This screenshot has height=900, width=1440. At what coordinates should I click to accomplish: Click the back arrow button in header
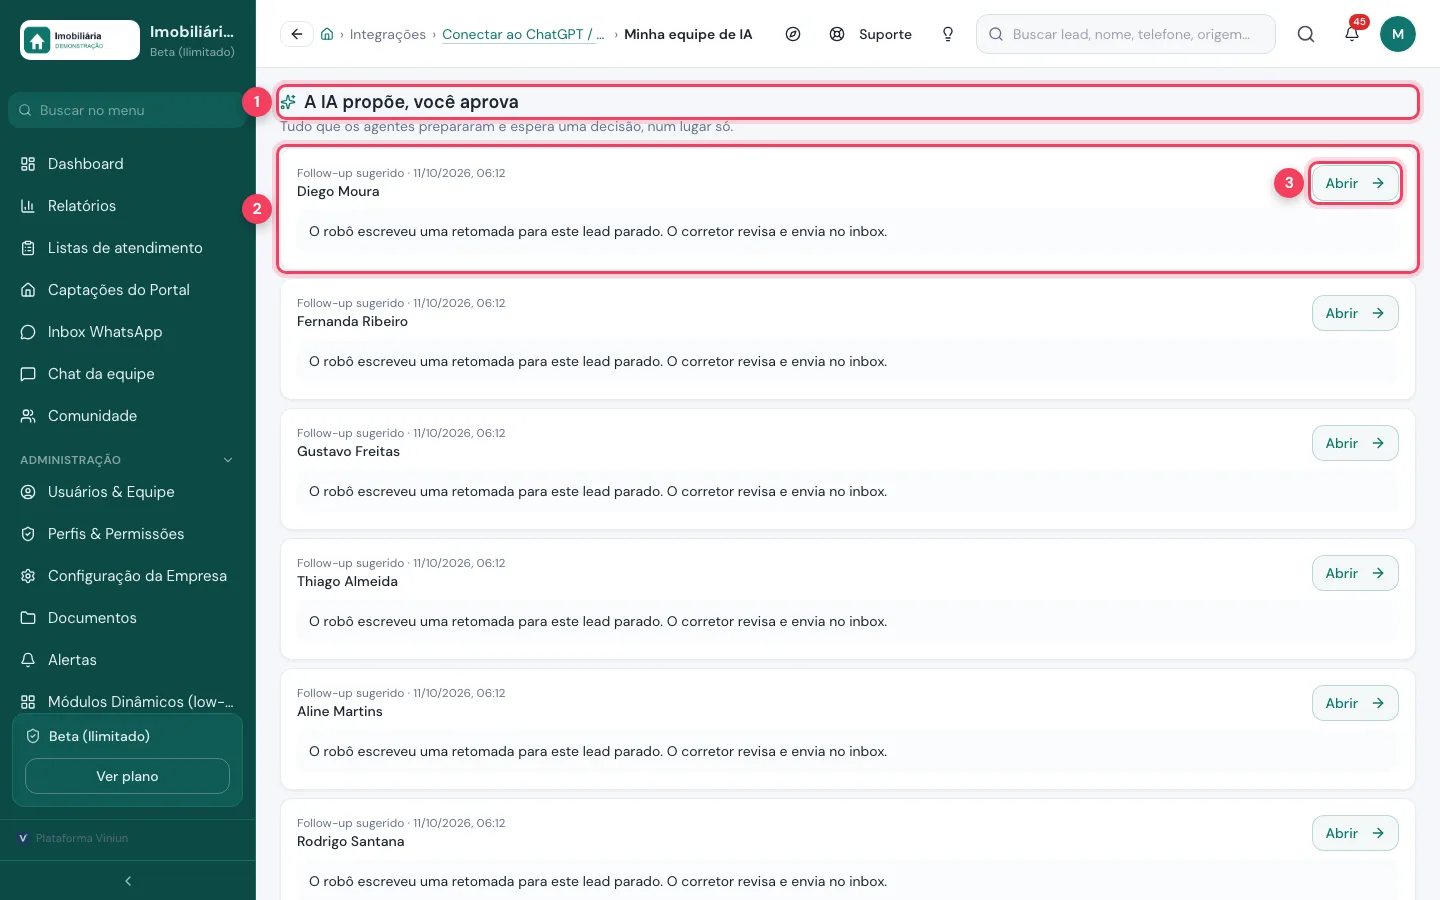297,34
